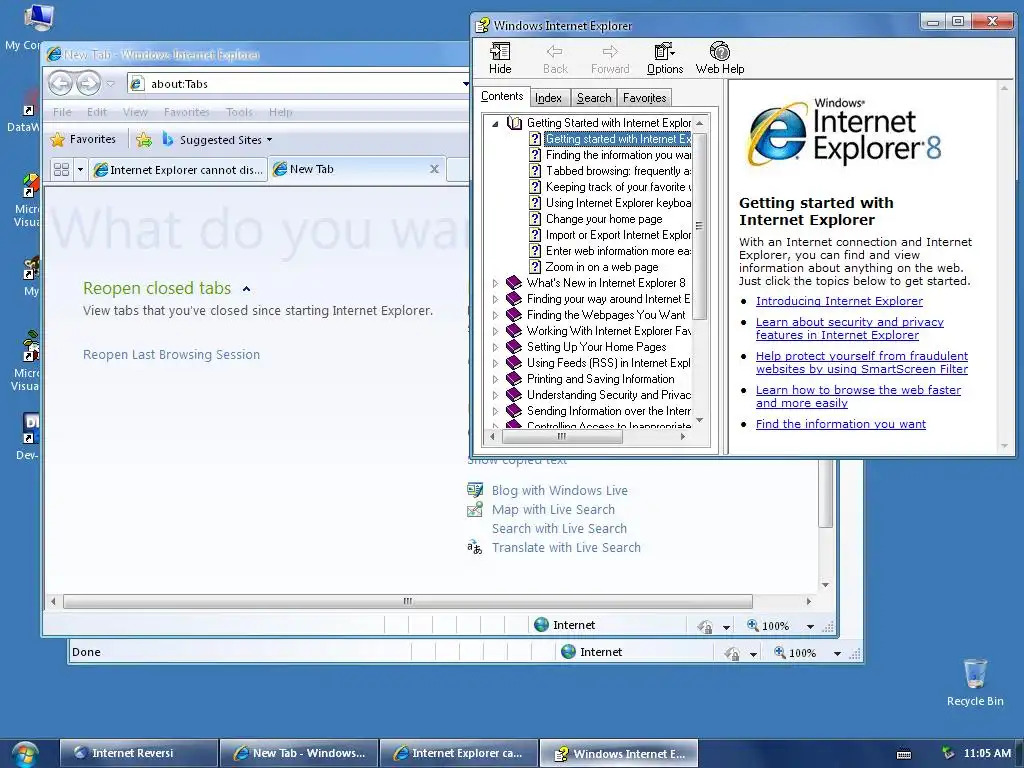Select Tabbed browsing: frequently asked topic
The image size is (1024, 768).
point(618,171)
